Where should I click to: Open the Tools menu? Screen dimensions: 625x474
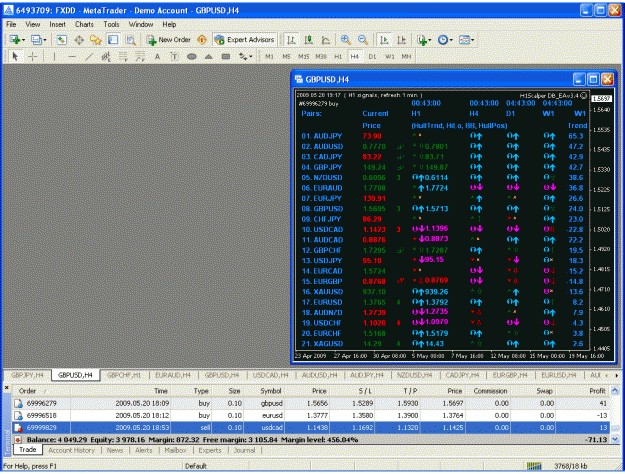pos(111,24)
